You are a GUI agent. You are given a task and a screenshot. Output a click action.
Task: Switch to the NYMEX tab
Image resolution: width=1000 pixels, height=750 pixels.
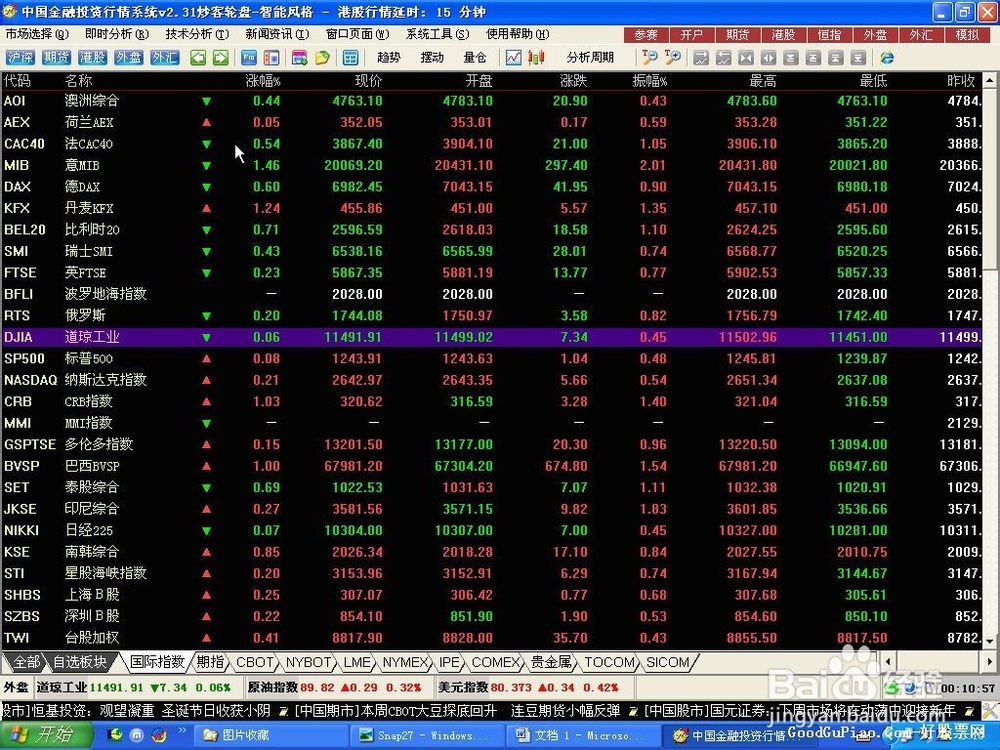coord(404,662)
